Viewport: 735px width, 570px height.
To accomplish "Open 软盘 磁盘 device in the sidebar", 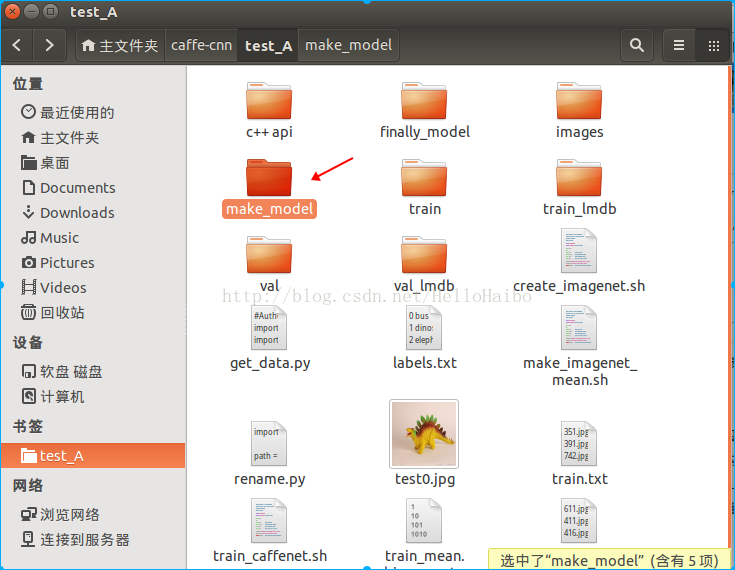I will 94,372.
